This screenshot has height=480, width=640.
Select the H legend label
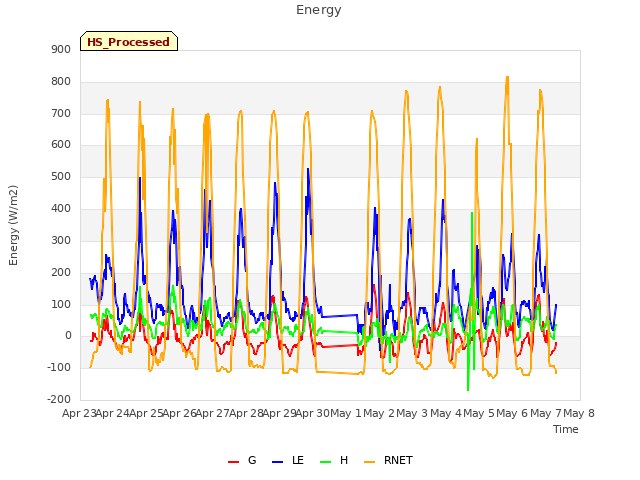pyautogui.click(x=344, y=460)
